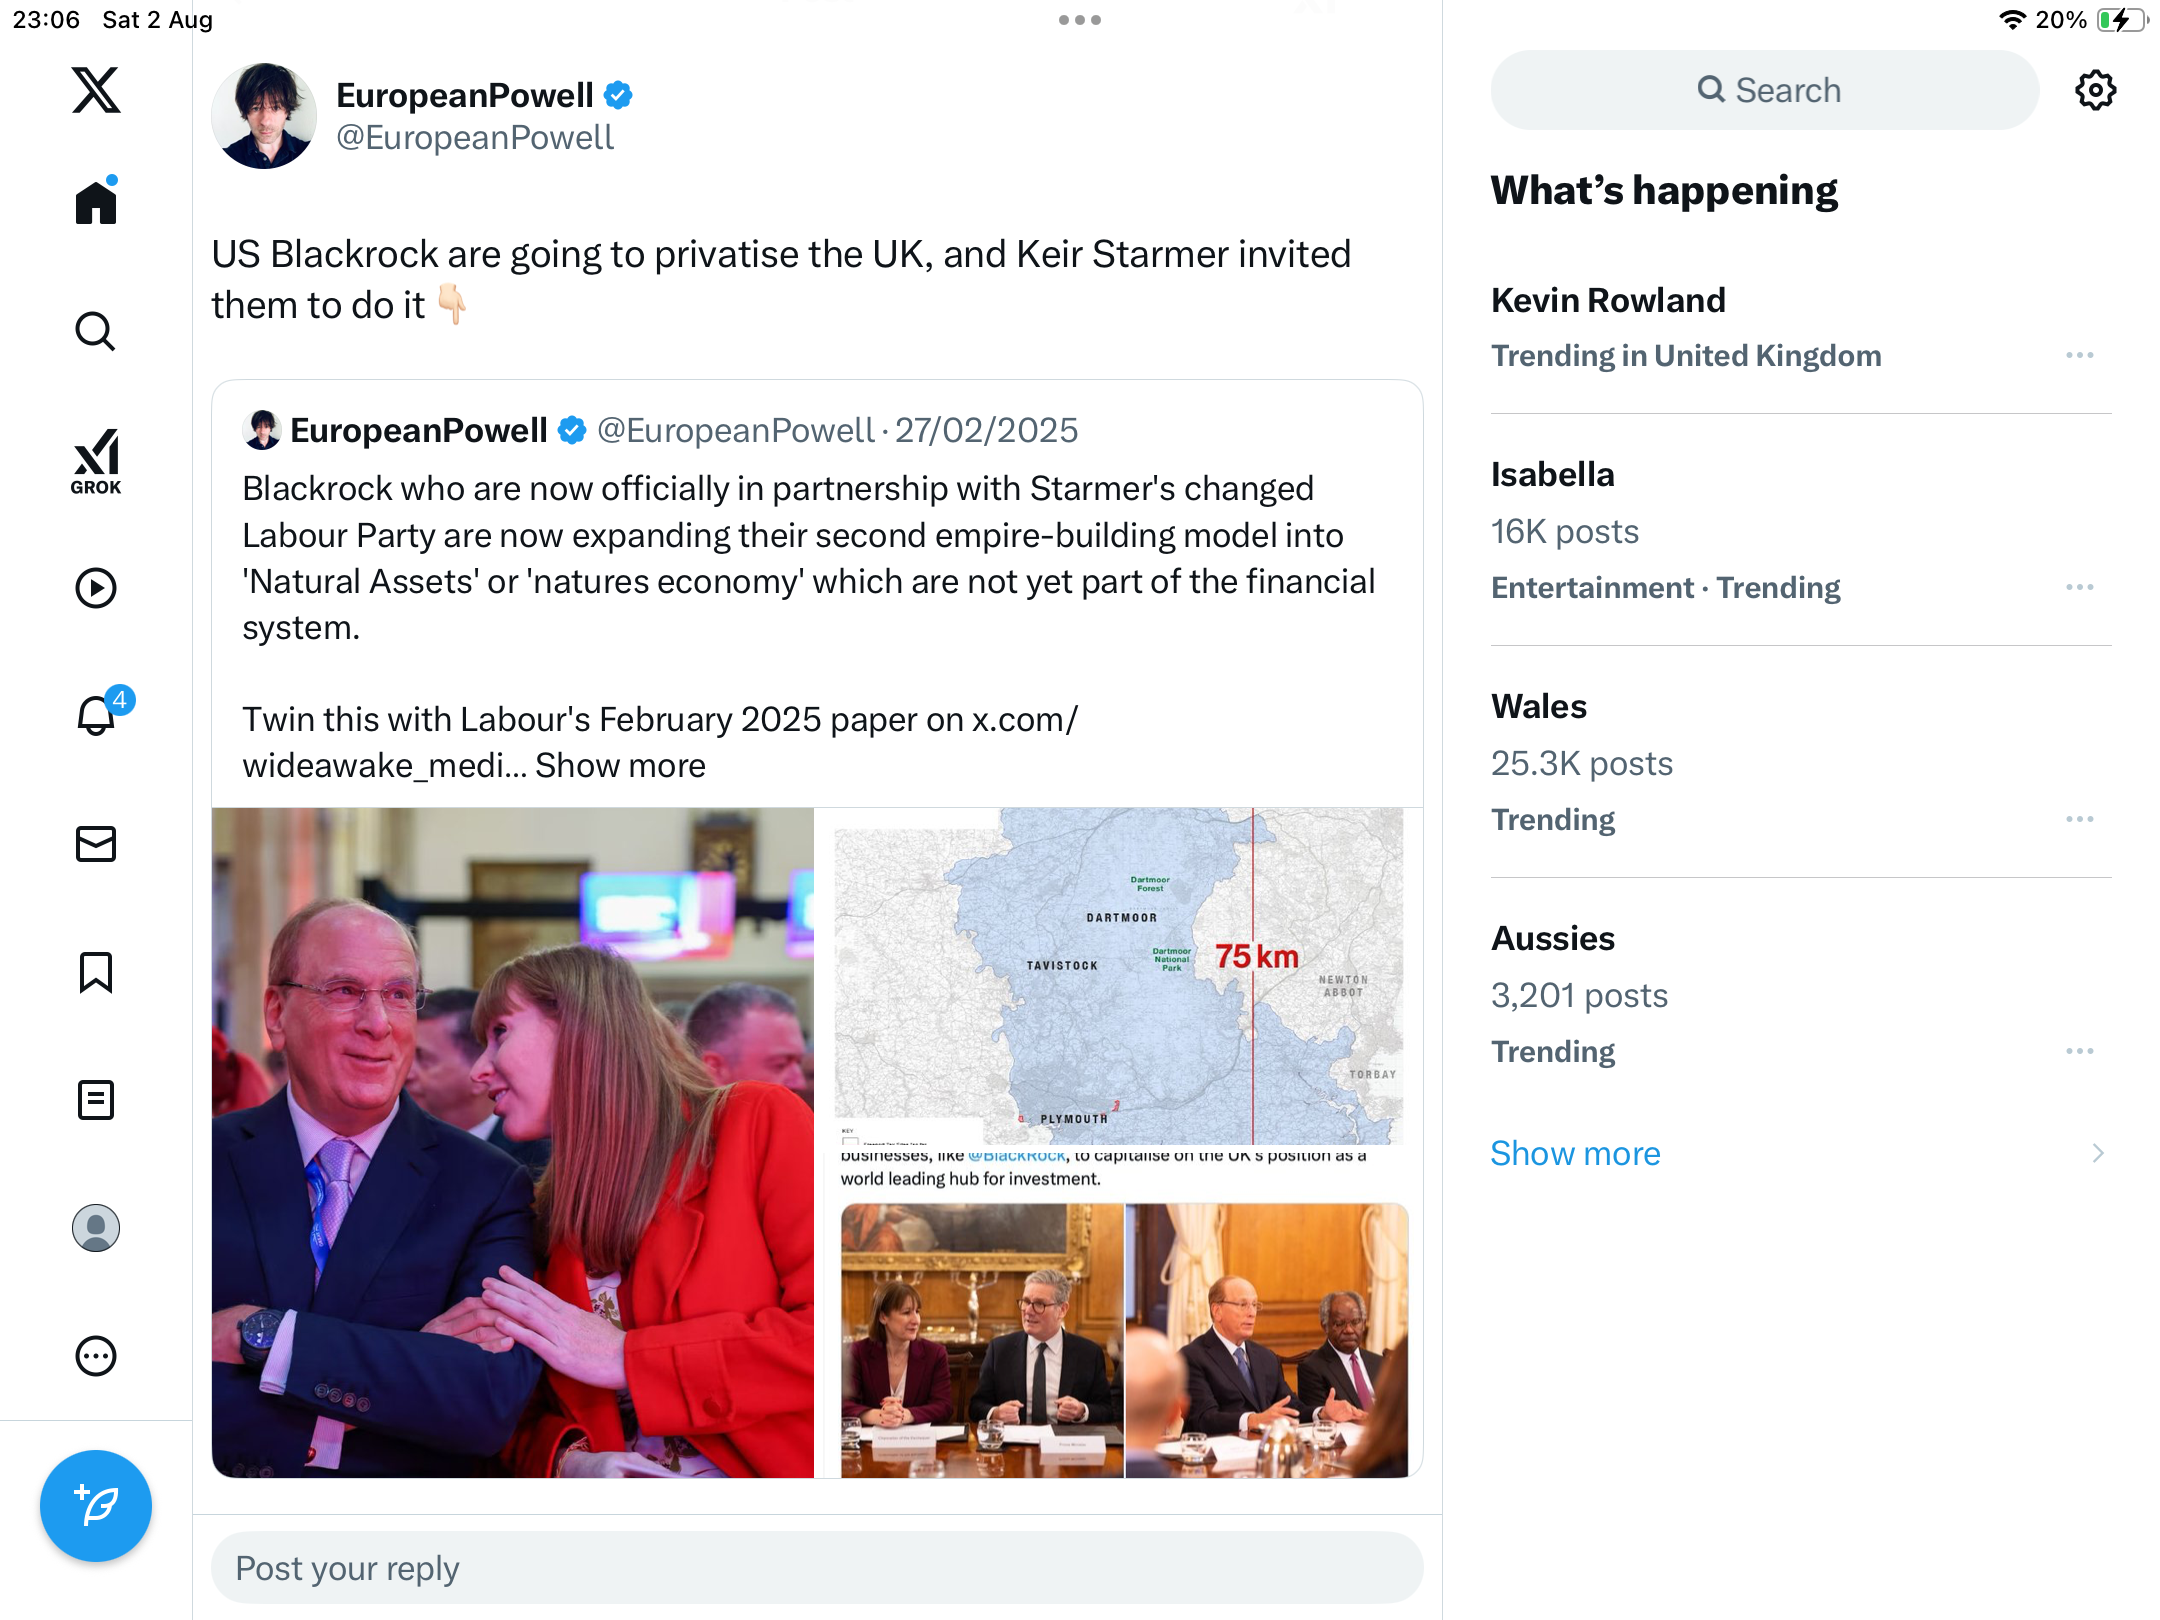Viewport: 2160px width, 1620px height.
Task: Open the Video tab play icon
Action: coord(96,588)
